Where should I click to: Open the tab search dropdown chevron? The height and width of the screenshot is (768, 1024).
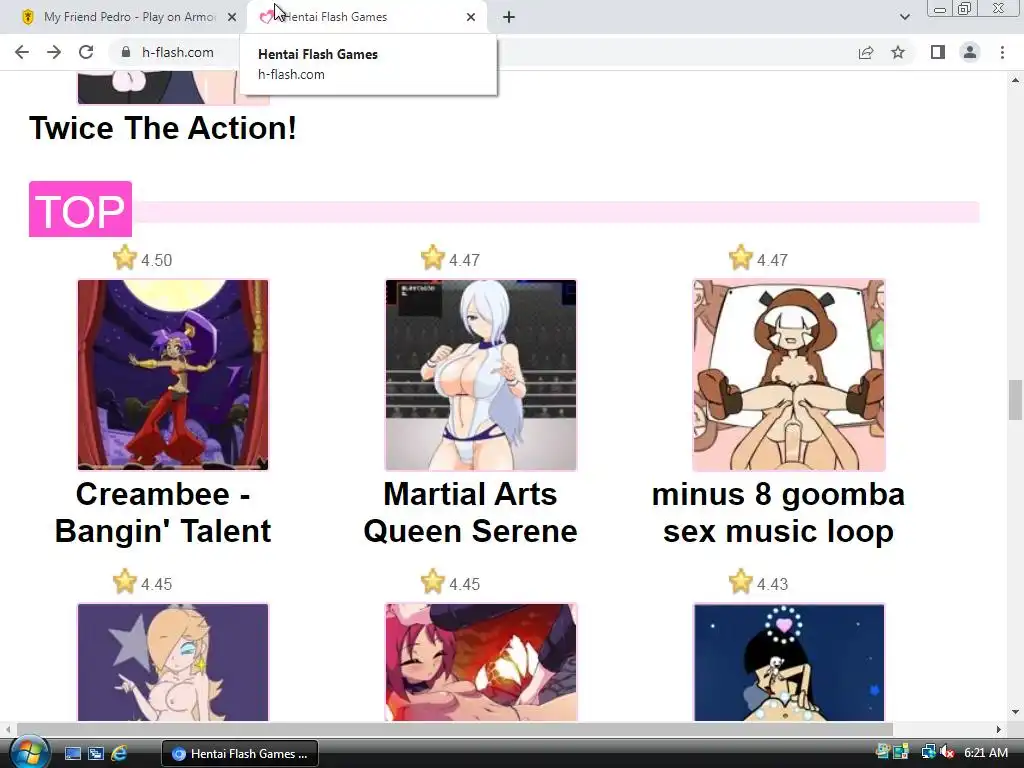coord(904,17)
